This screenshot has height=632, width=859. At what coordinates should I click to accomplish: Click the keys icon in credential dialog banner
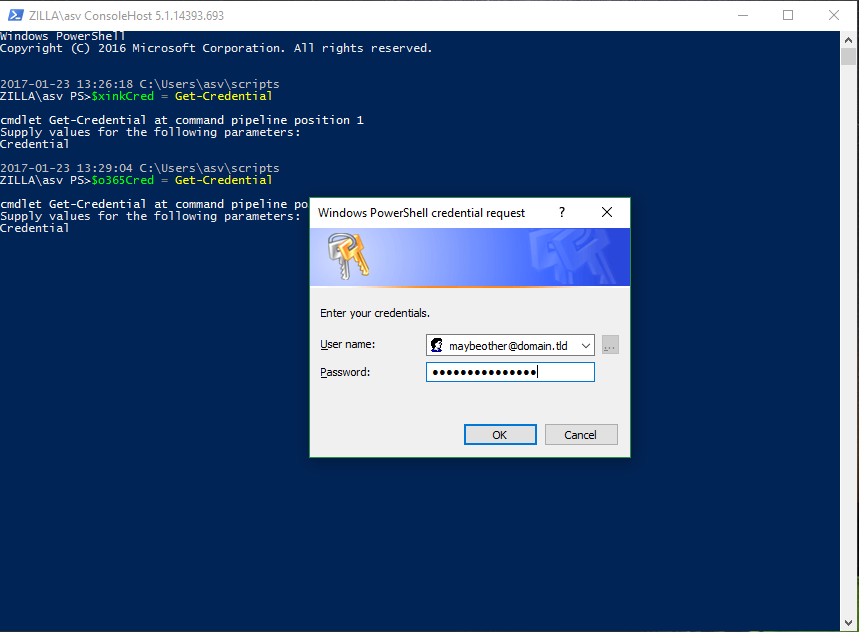349,256
